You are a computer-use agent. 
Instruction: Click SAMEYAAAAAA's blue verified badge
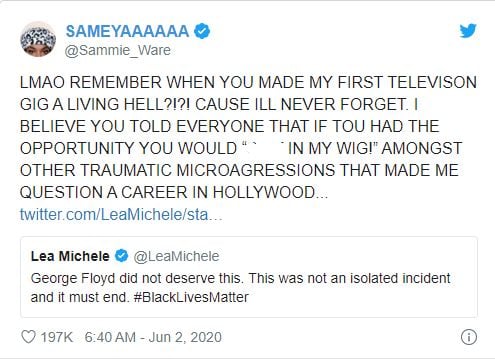pos(202,32)
